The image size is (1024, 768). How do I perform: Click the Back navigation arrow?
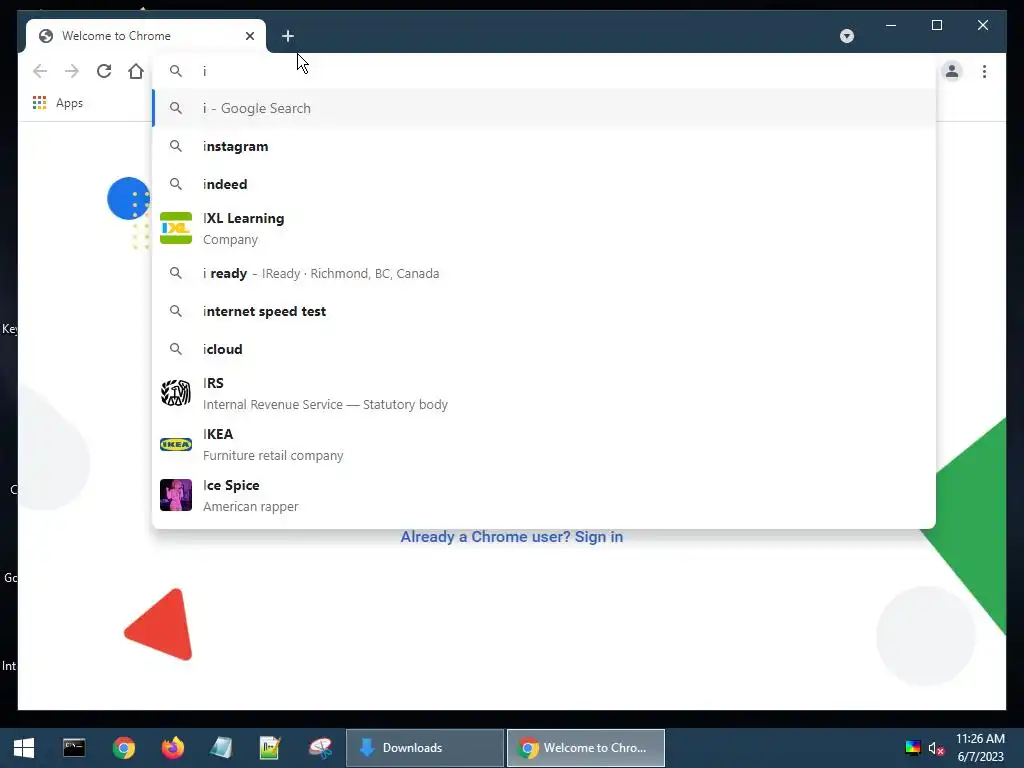click(x=40, y=71)
